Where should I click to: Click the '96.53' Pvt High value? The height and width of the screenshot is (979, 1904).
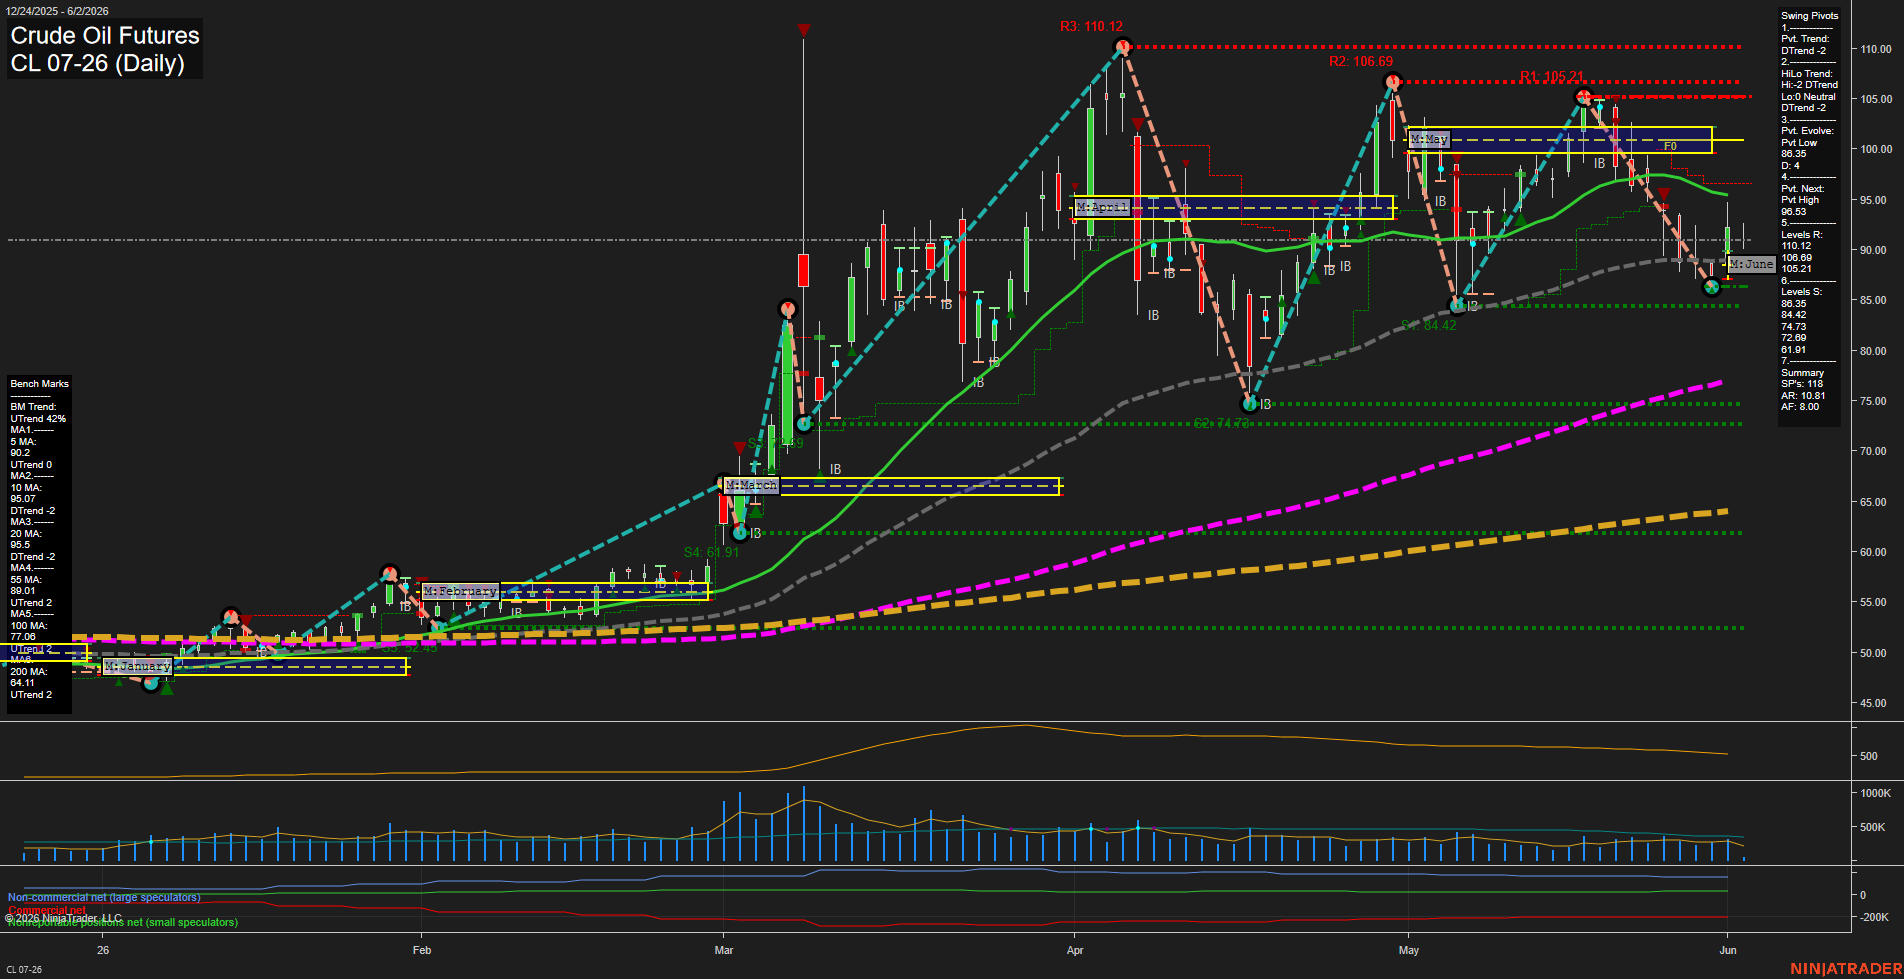pyautogui.click(x=1793, y=212)
